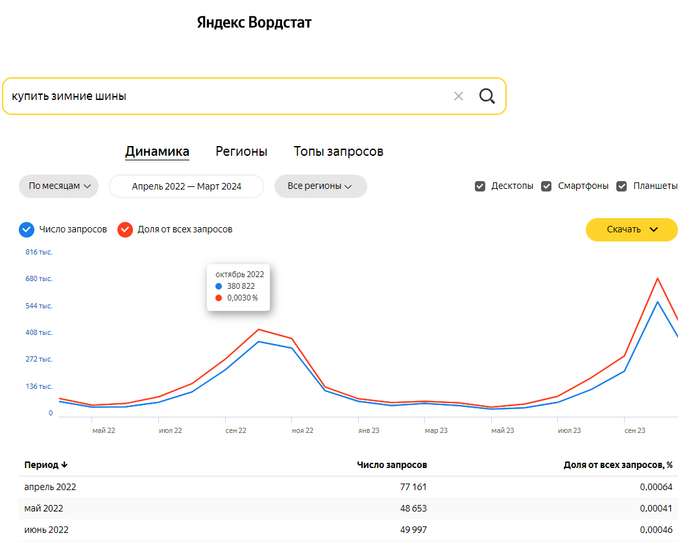Click the Число запросов column header
The height and width of the screenshot is (542, 700).
click(392, 465)
